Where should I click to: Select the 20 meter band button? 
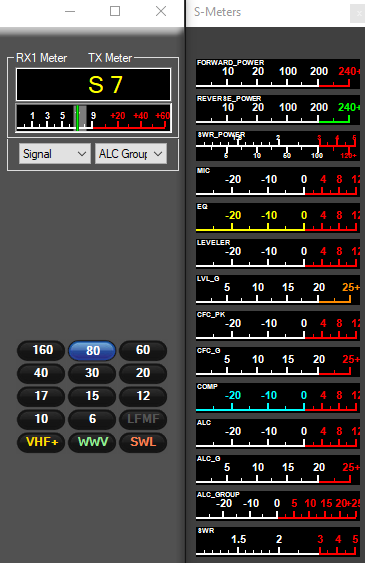click(143, 373)
